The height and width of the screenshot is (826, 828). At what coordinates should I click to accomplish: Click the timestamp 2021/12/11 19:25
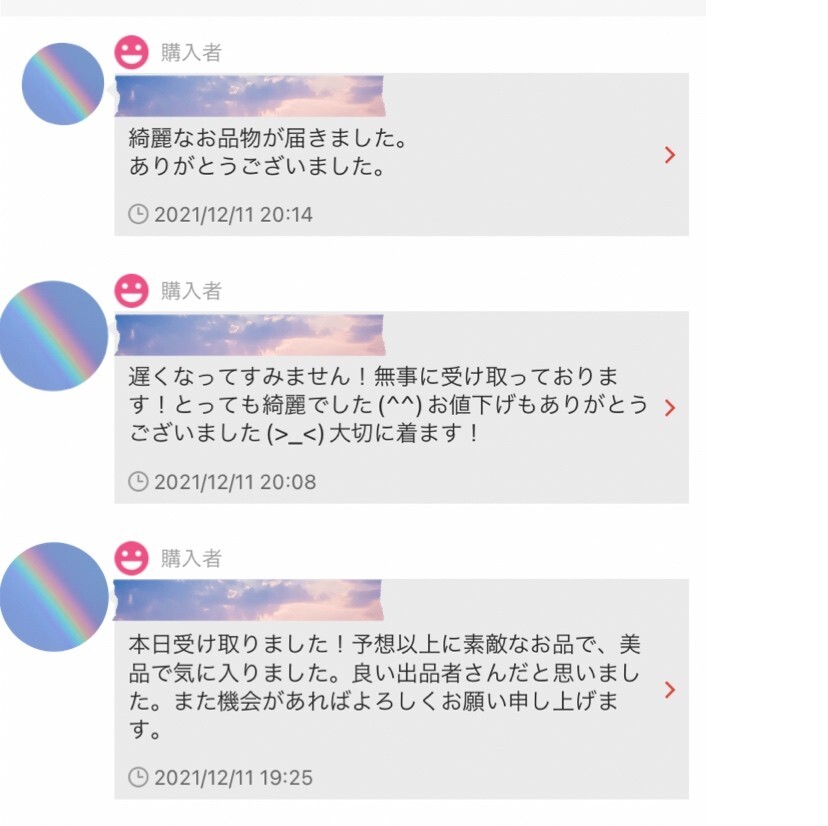234,777
